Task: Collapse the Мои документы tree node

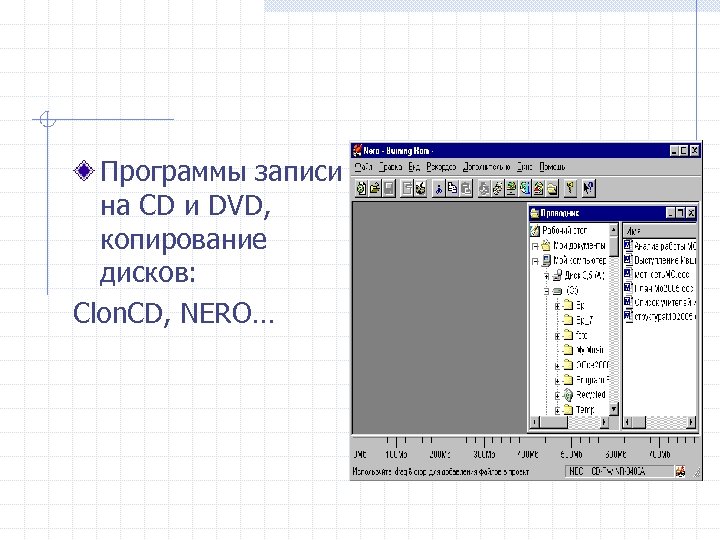Action: point(535,247)
